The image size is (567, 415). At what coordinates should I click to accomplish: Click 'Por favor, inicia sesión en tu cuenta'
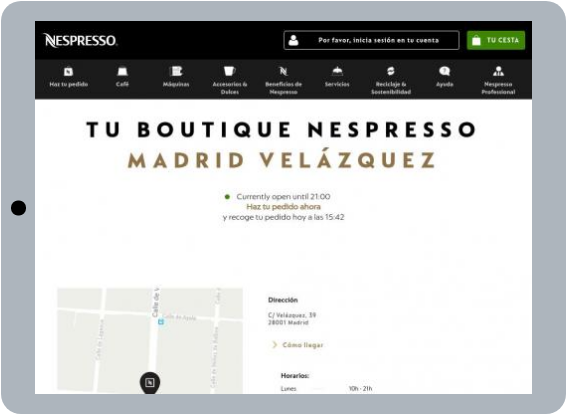[x=378, y=40]
